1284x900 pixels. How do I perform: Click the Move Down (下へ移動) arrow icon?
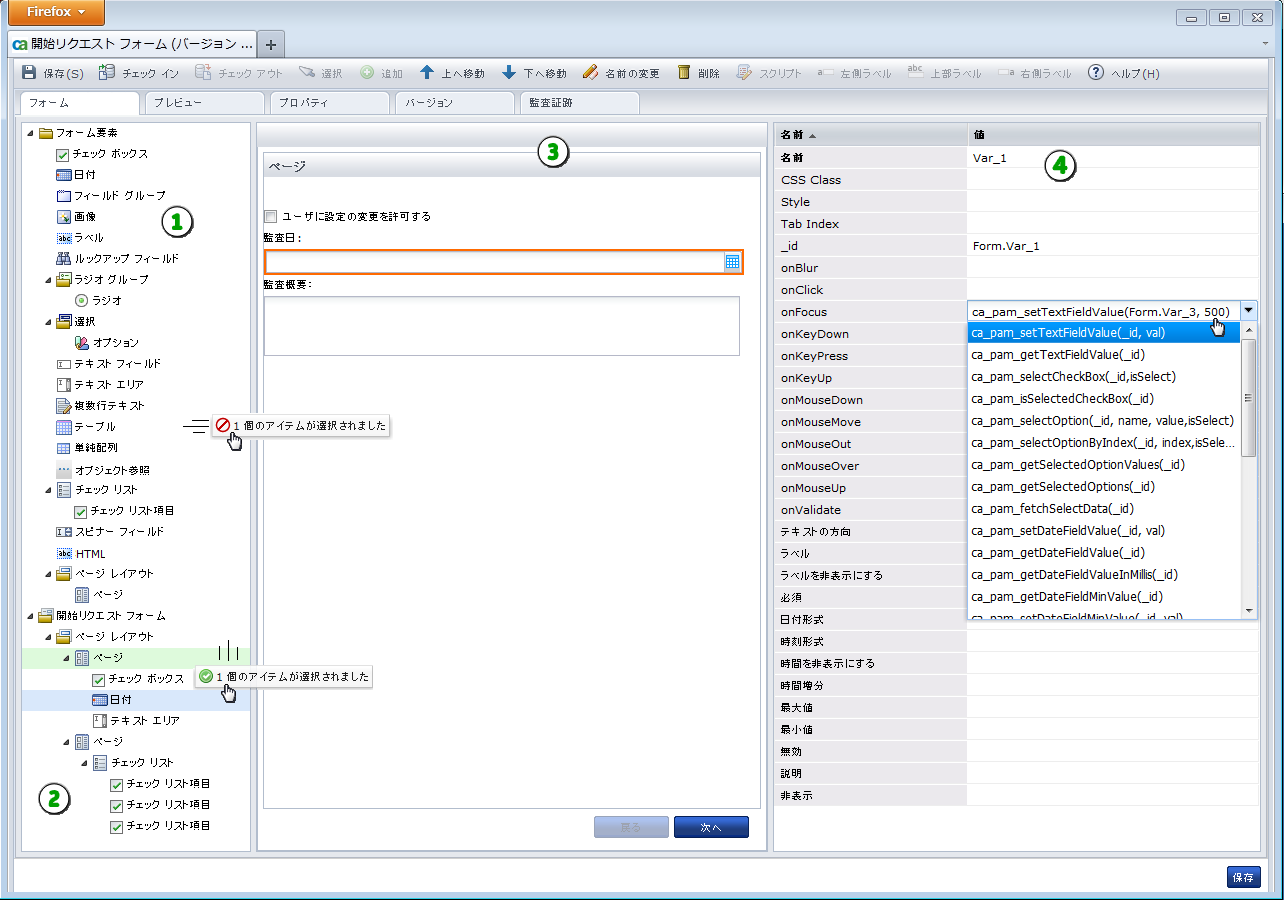(x=509, y=73)
